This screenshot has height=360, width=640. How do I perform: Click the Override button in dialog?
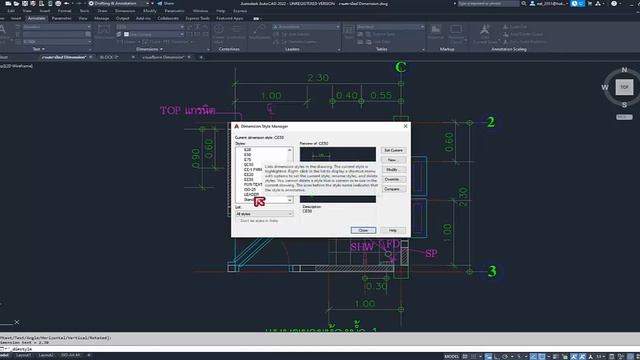pyautogui.click(x=393, y=180)
